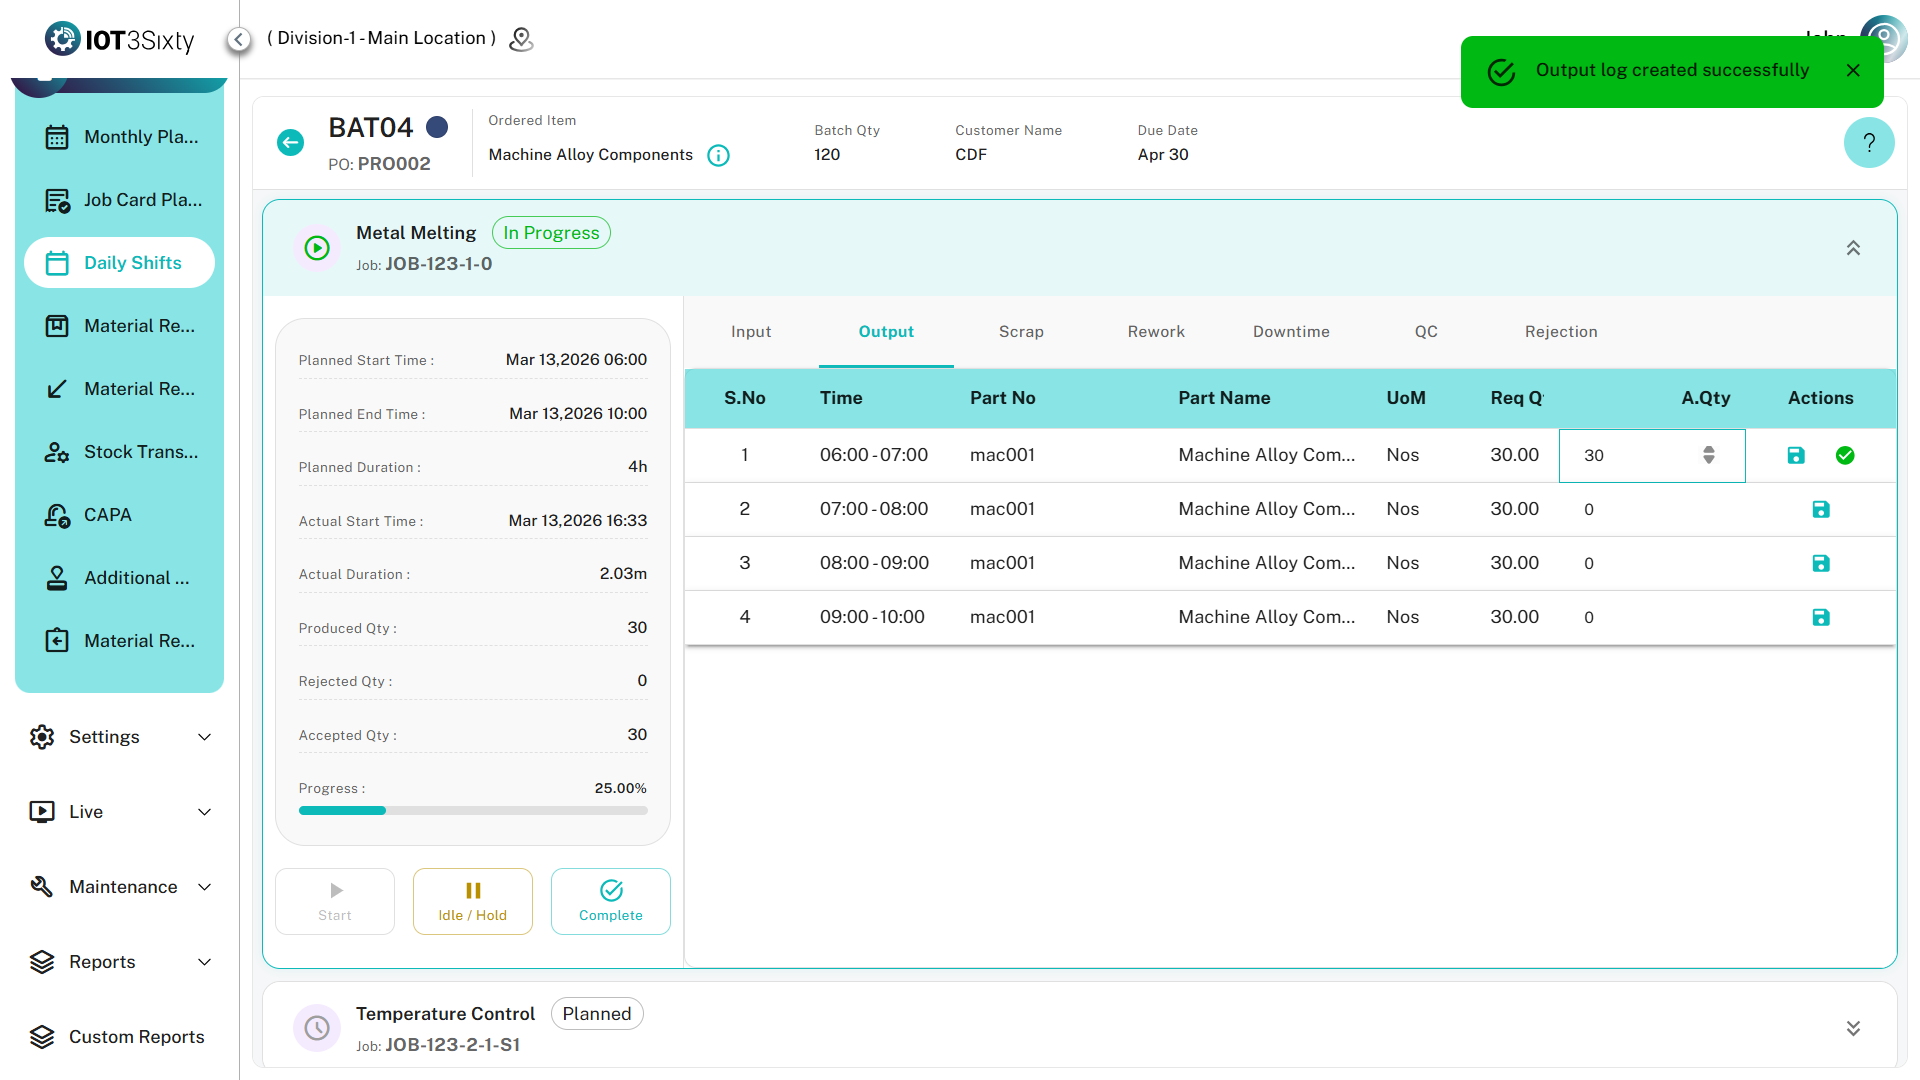Switch to the Scrap tab
The image size is (1920, 1080).
pyautogui.click(x=1020, y=332)
